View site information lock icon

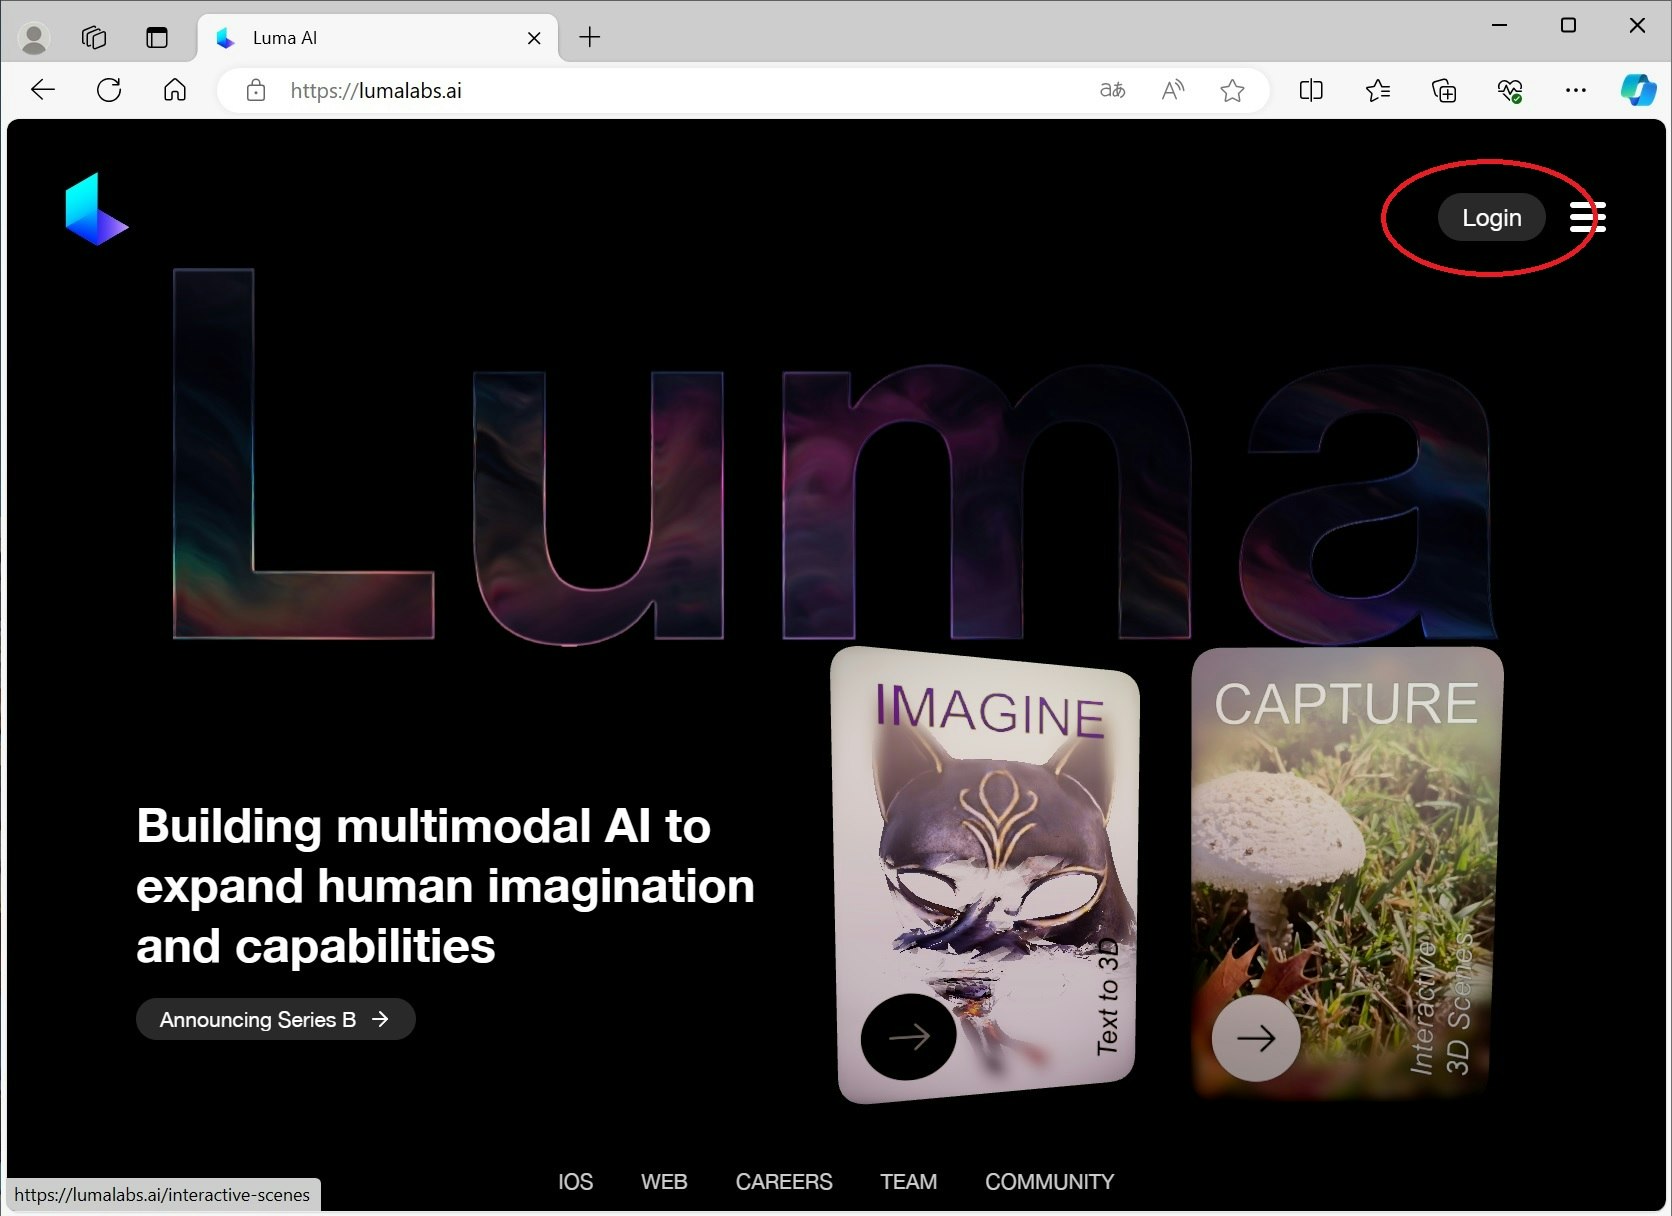pyautogui.click(x=256, y=91)
